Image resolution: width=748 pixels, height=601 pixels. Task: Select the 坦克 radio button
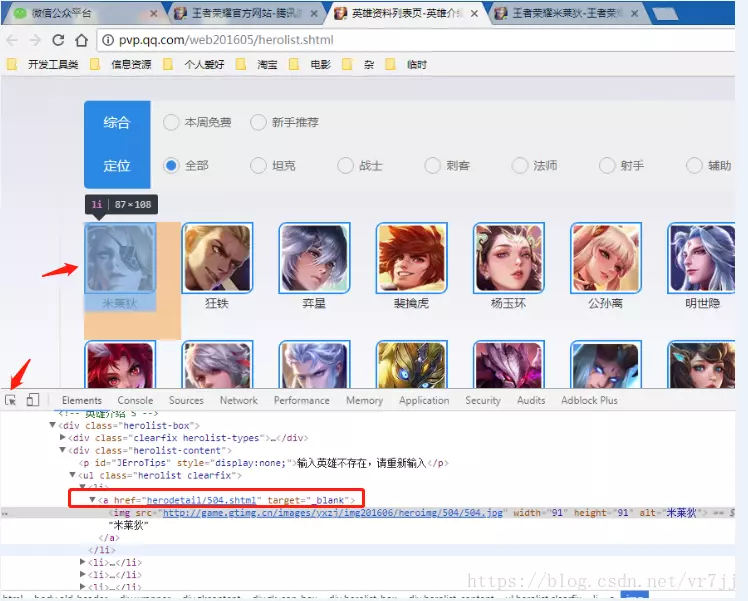(x=258, y=166)
